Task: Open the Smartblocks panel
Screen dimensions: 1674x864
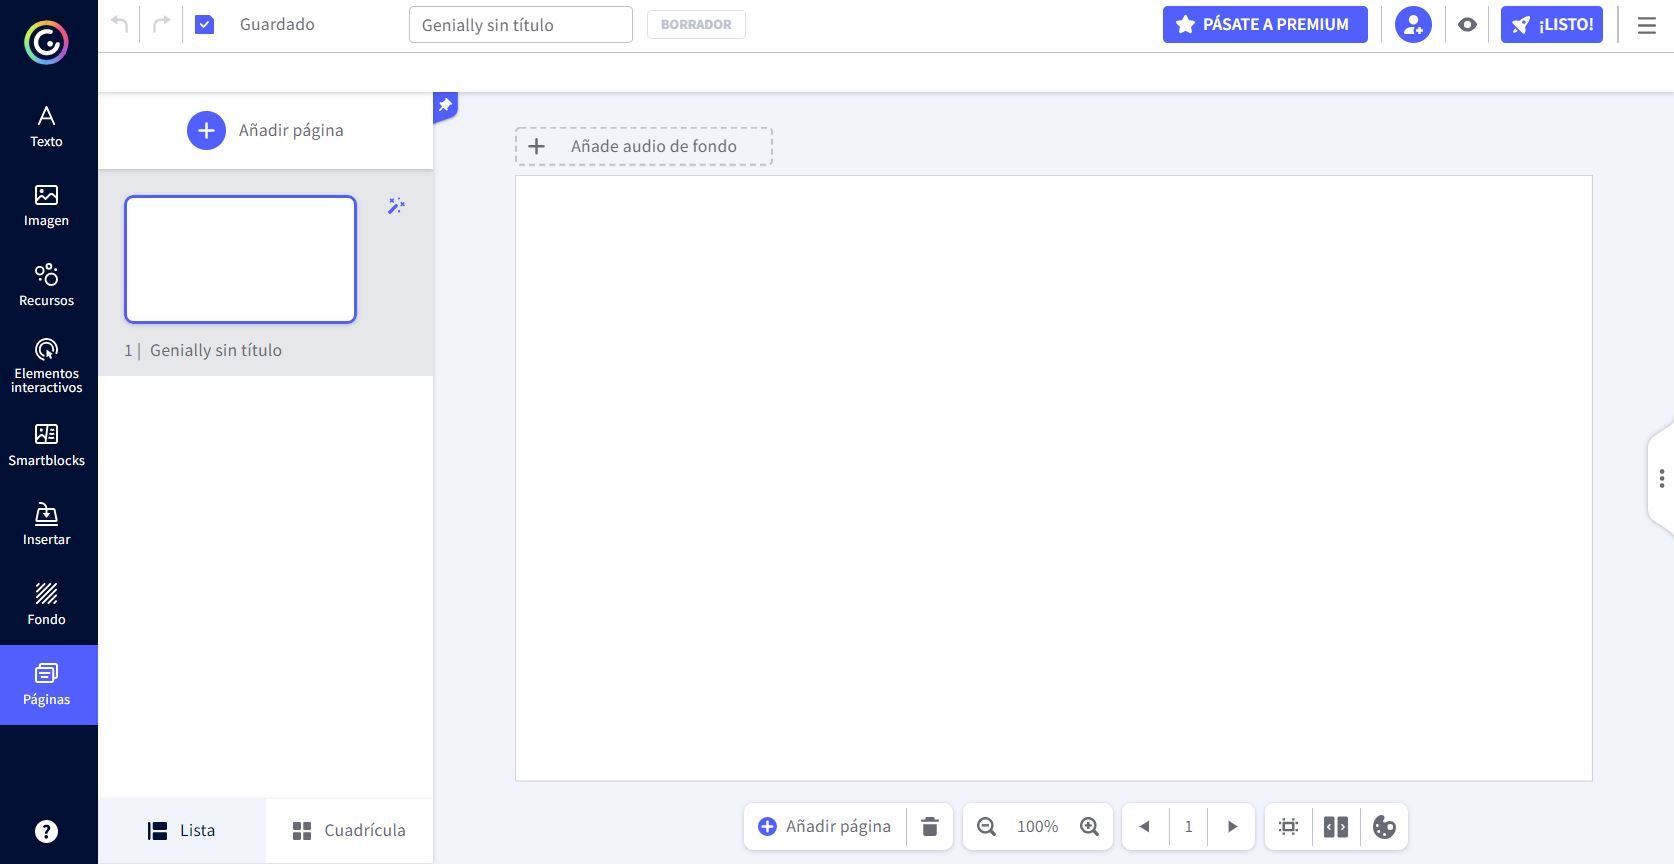Action: pos(46,445)
